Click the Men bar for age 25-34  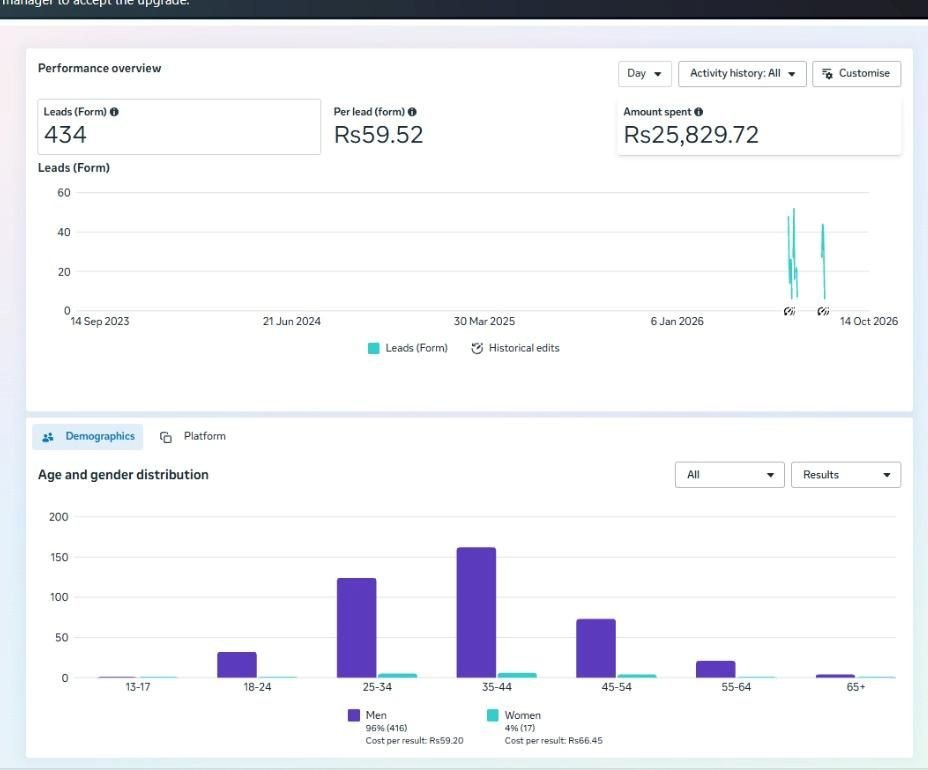pyautogui.click(x=357, y=628)
